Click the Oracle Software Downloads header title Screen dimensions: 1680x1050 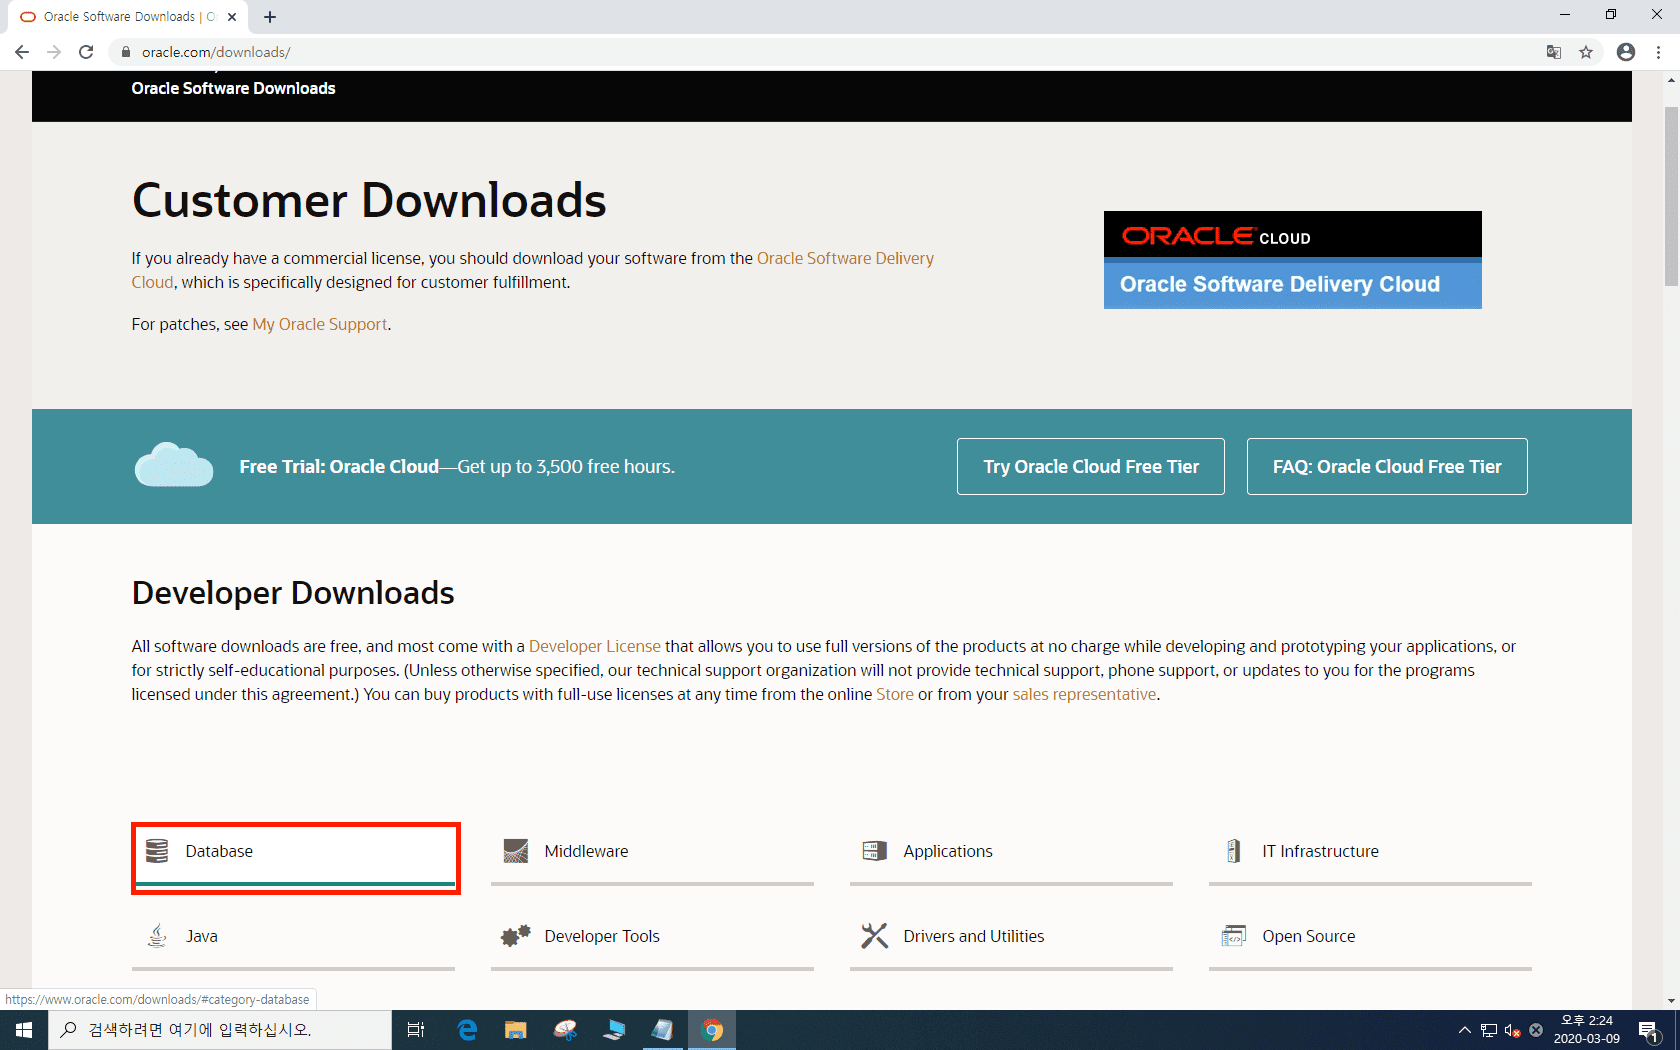[233, 88]
